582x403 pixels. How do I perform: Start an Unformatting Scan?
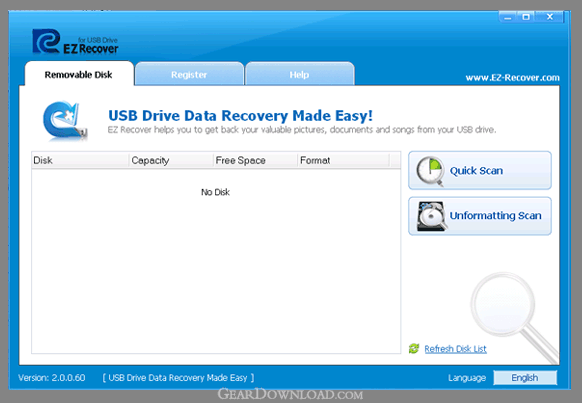point(480,216)
